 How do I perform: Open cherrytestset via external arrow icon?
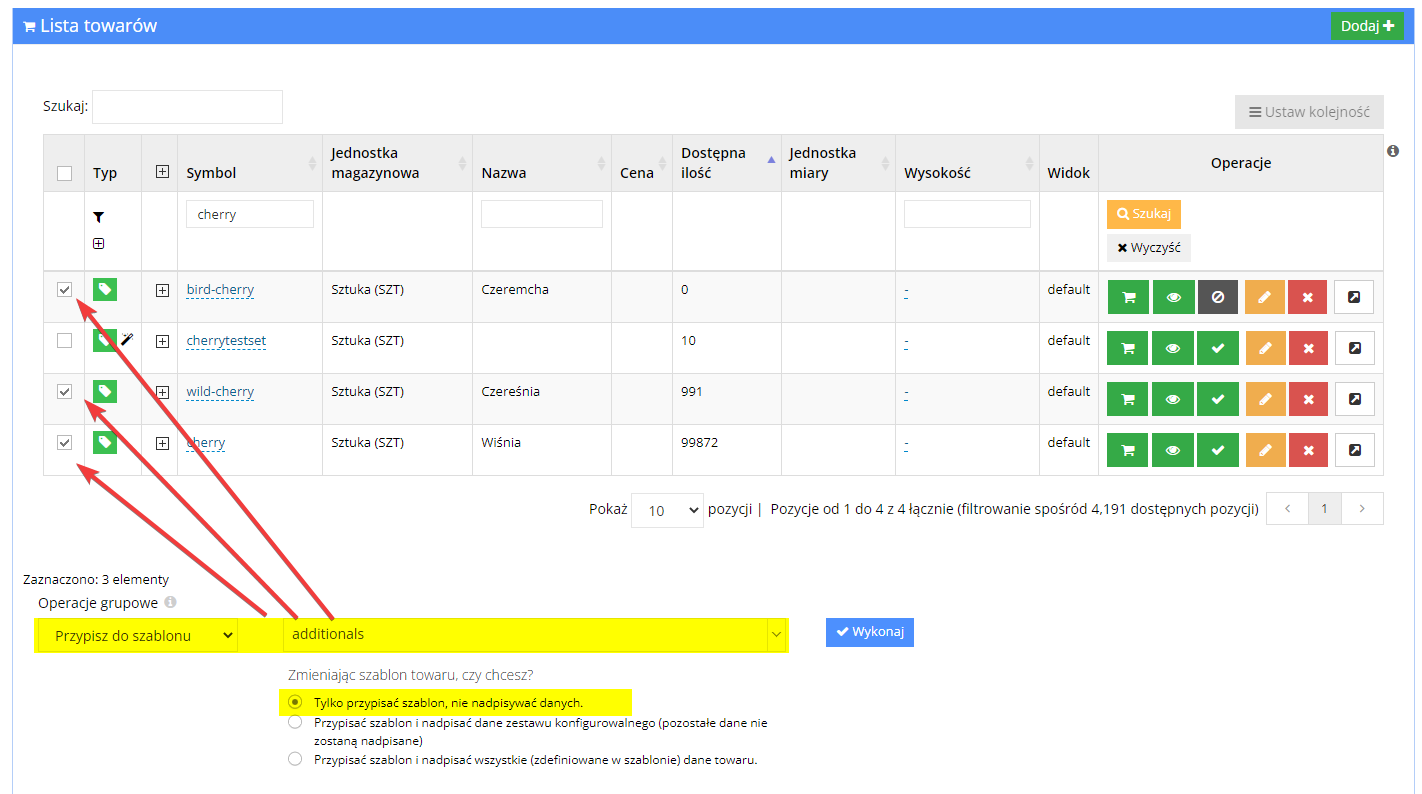(x=1354, y=348)
